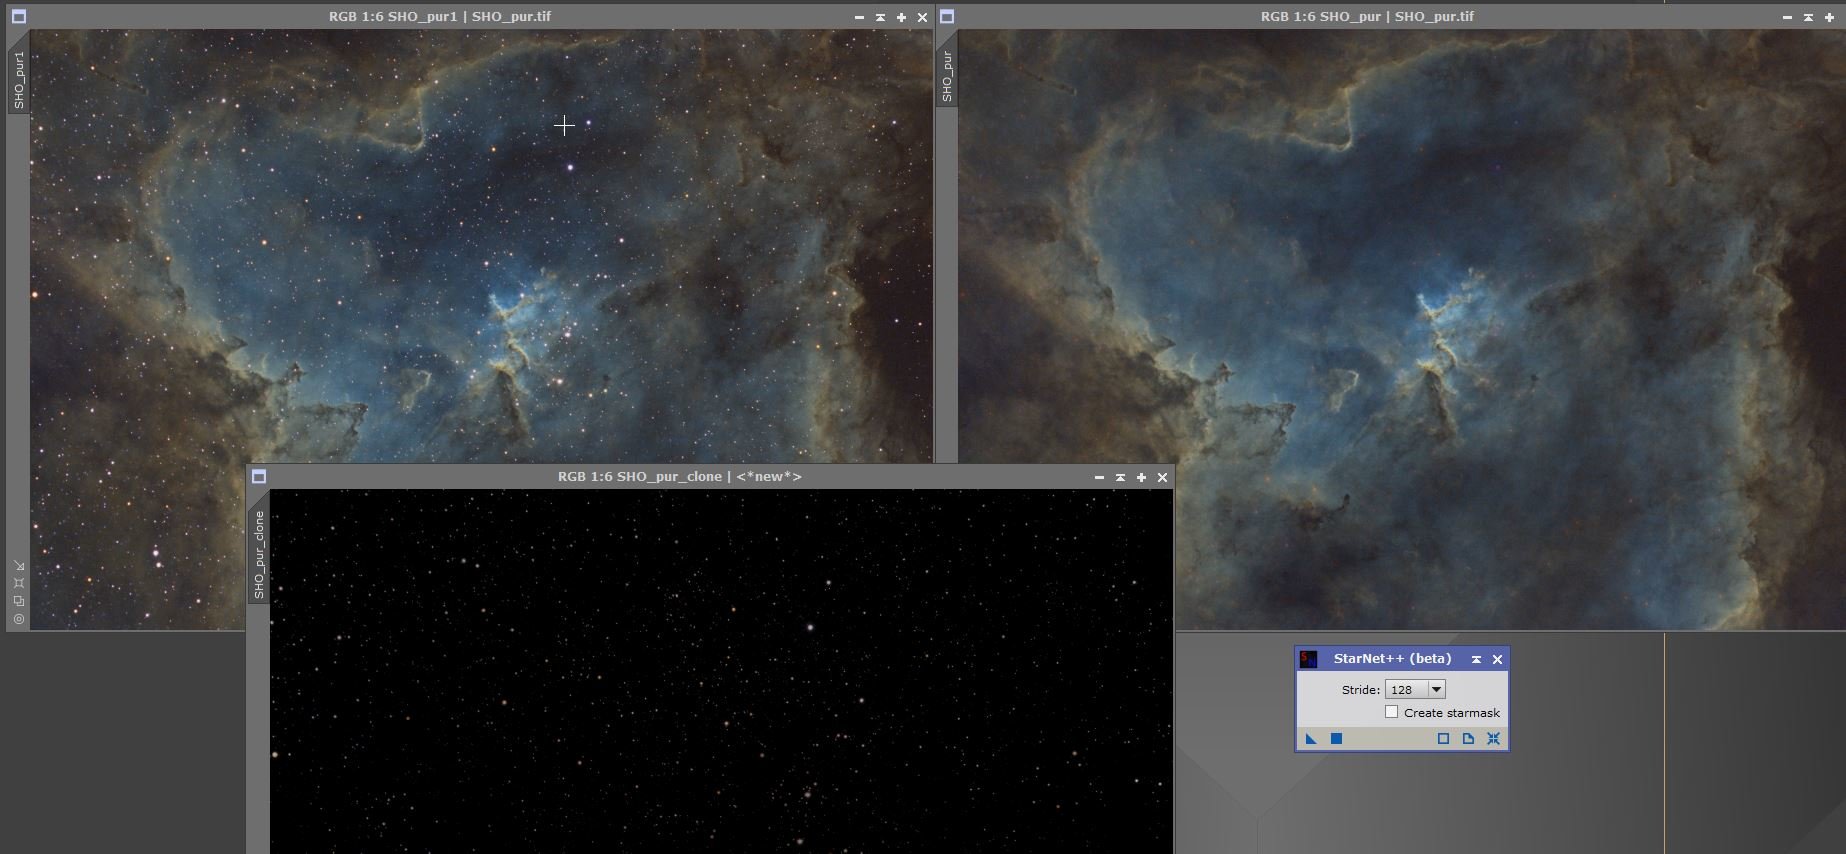Open the control menu icon of SHO_pur1 window
Image resolution: width=1846 pixels, height=854 pixels.
pyautogui.click(x=19, y=16)
